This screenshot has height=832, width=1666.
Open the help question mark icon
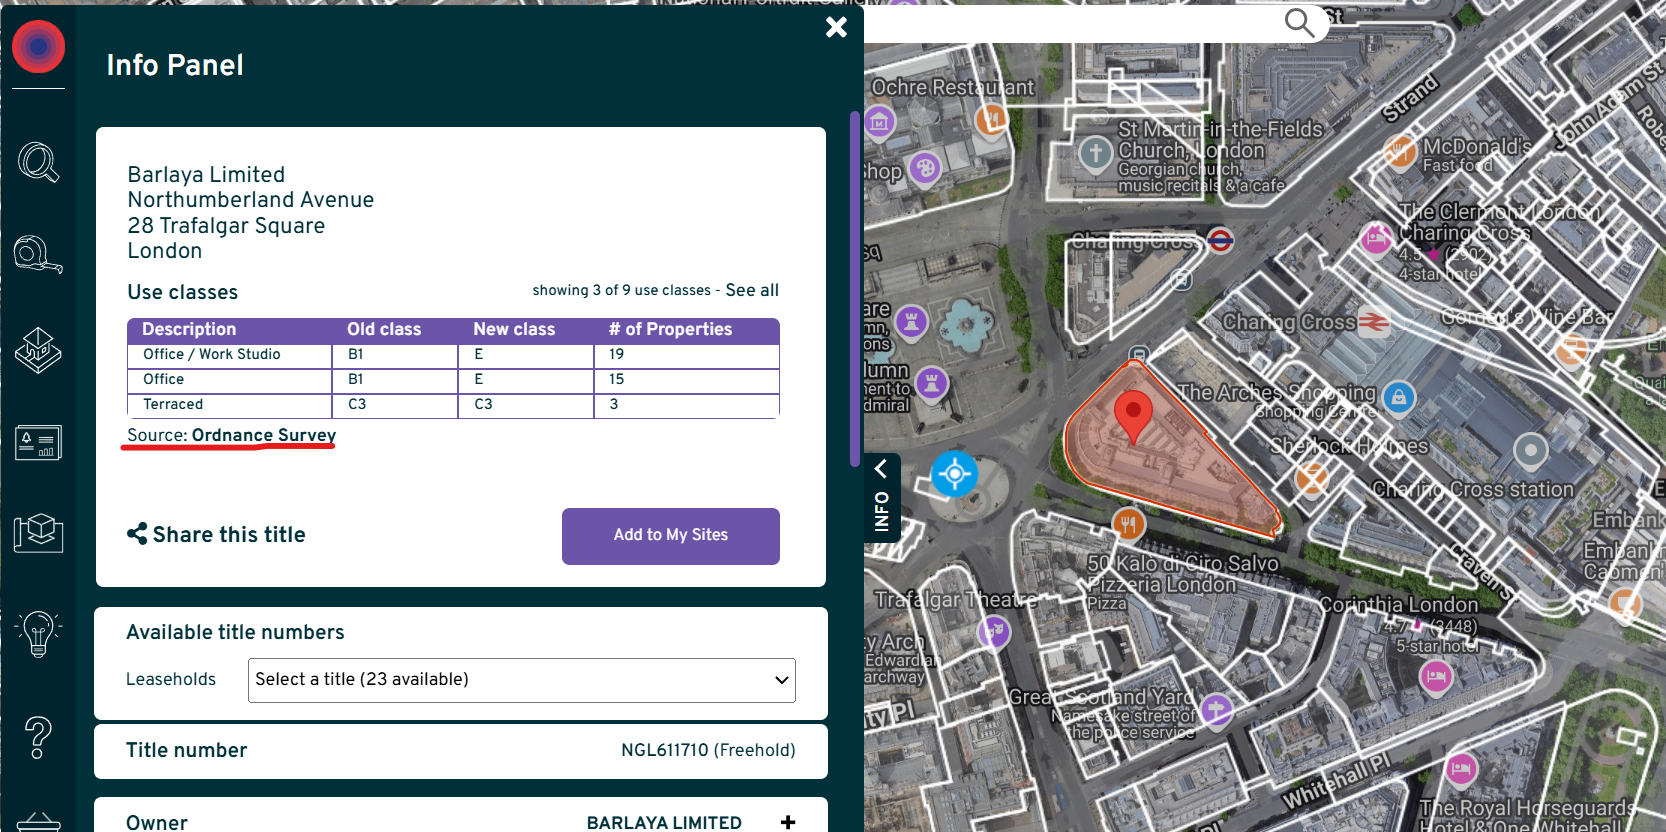[38, 738]
